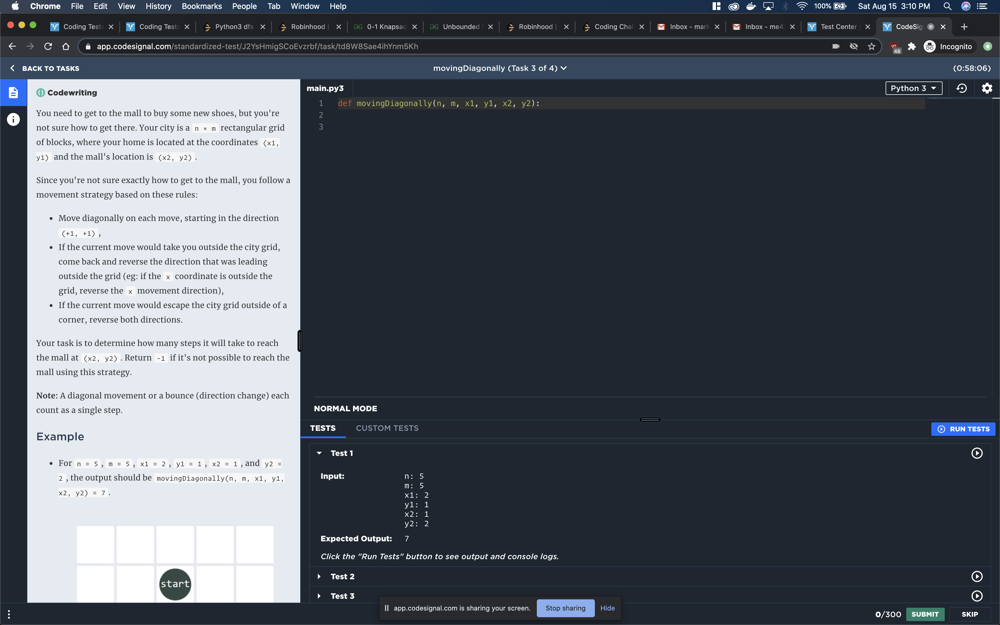This screenshot has height=625, width=1000.
Task: Open editor settings gear icon
Action: [x=987, y=88]
